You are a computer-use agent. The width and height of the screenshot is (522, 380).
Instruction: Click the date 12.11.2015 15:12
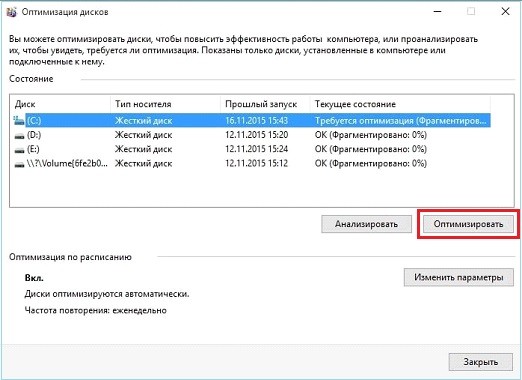point(256,164)
